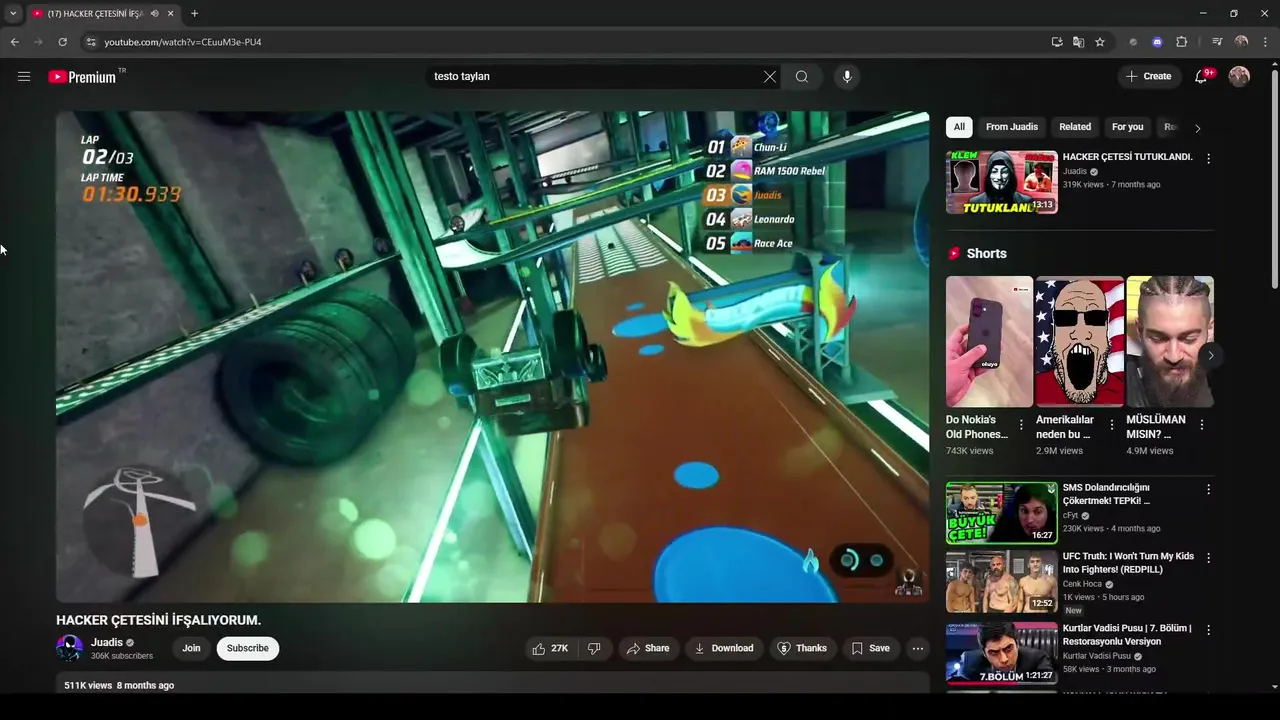Dislike the video with thumbs-down icon
Screen dimensions: 1280x720
tap(594, 648)
